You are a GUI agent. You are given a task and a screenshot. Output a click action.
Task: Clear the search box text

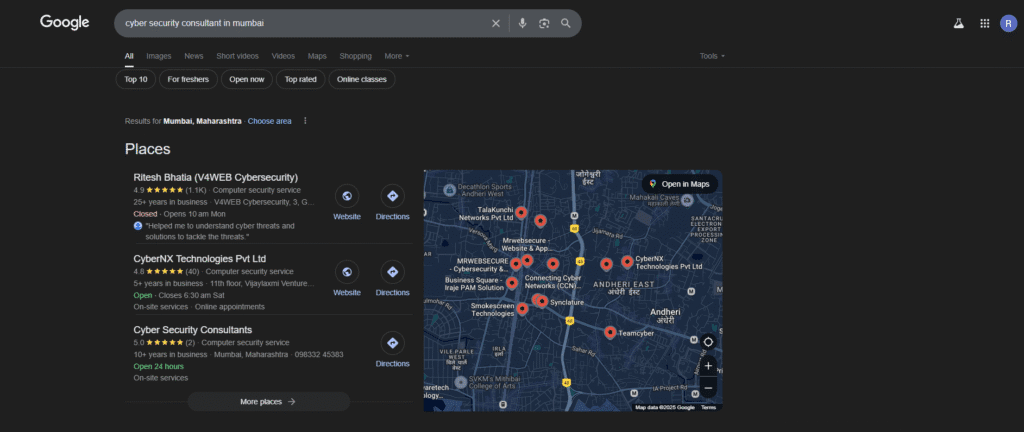[495, 23]
